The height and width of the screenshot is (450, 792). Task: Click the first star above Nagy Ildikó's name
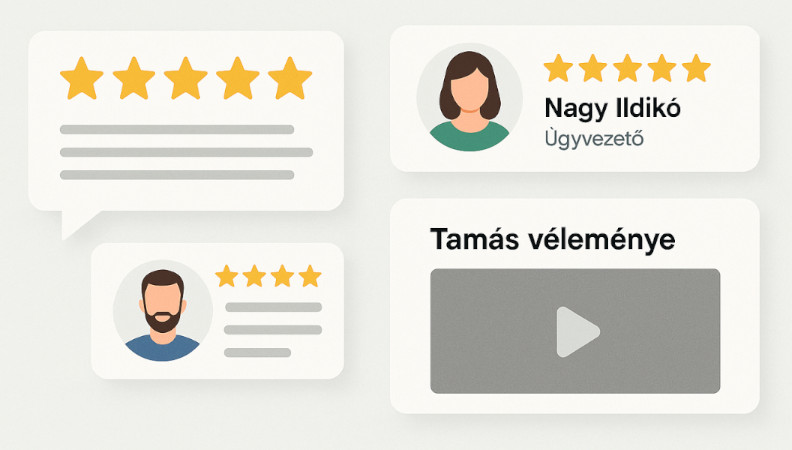pos(558,68)
